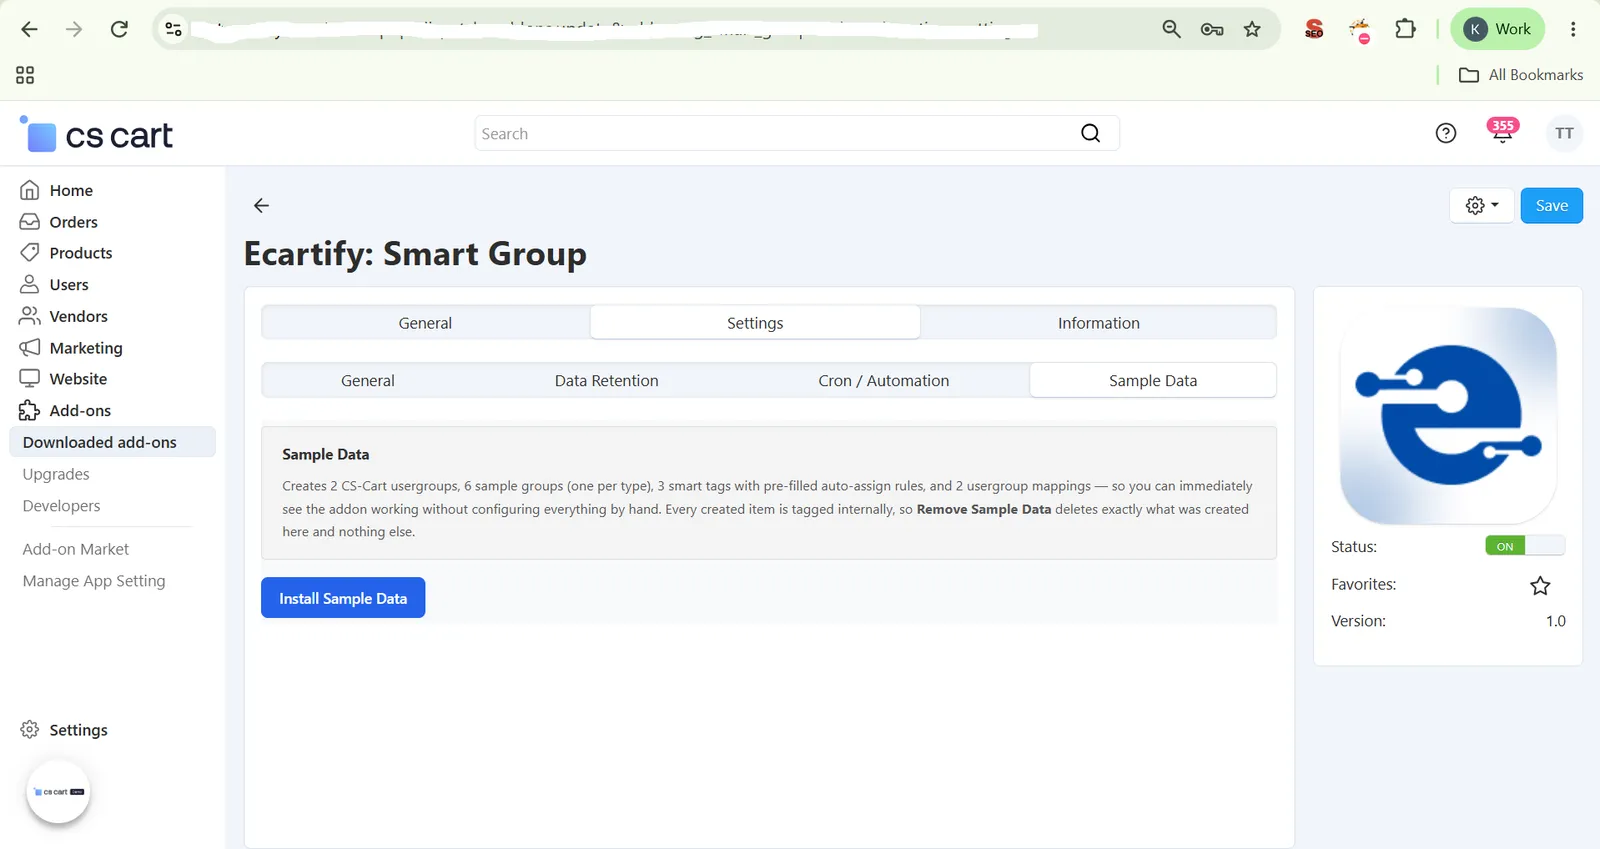Viewport: 1600px width, 849px height.
Task: Open the SEO extension icon
Action: (x=1314, y=29)
